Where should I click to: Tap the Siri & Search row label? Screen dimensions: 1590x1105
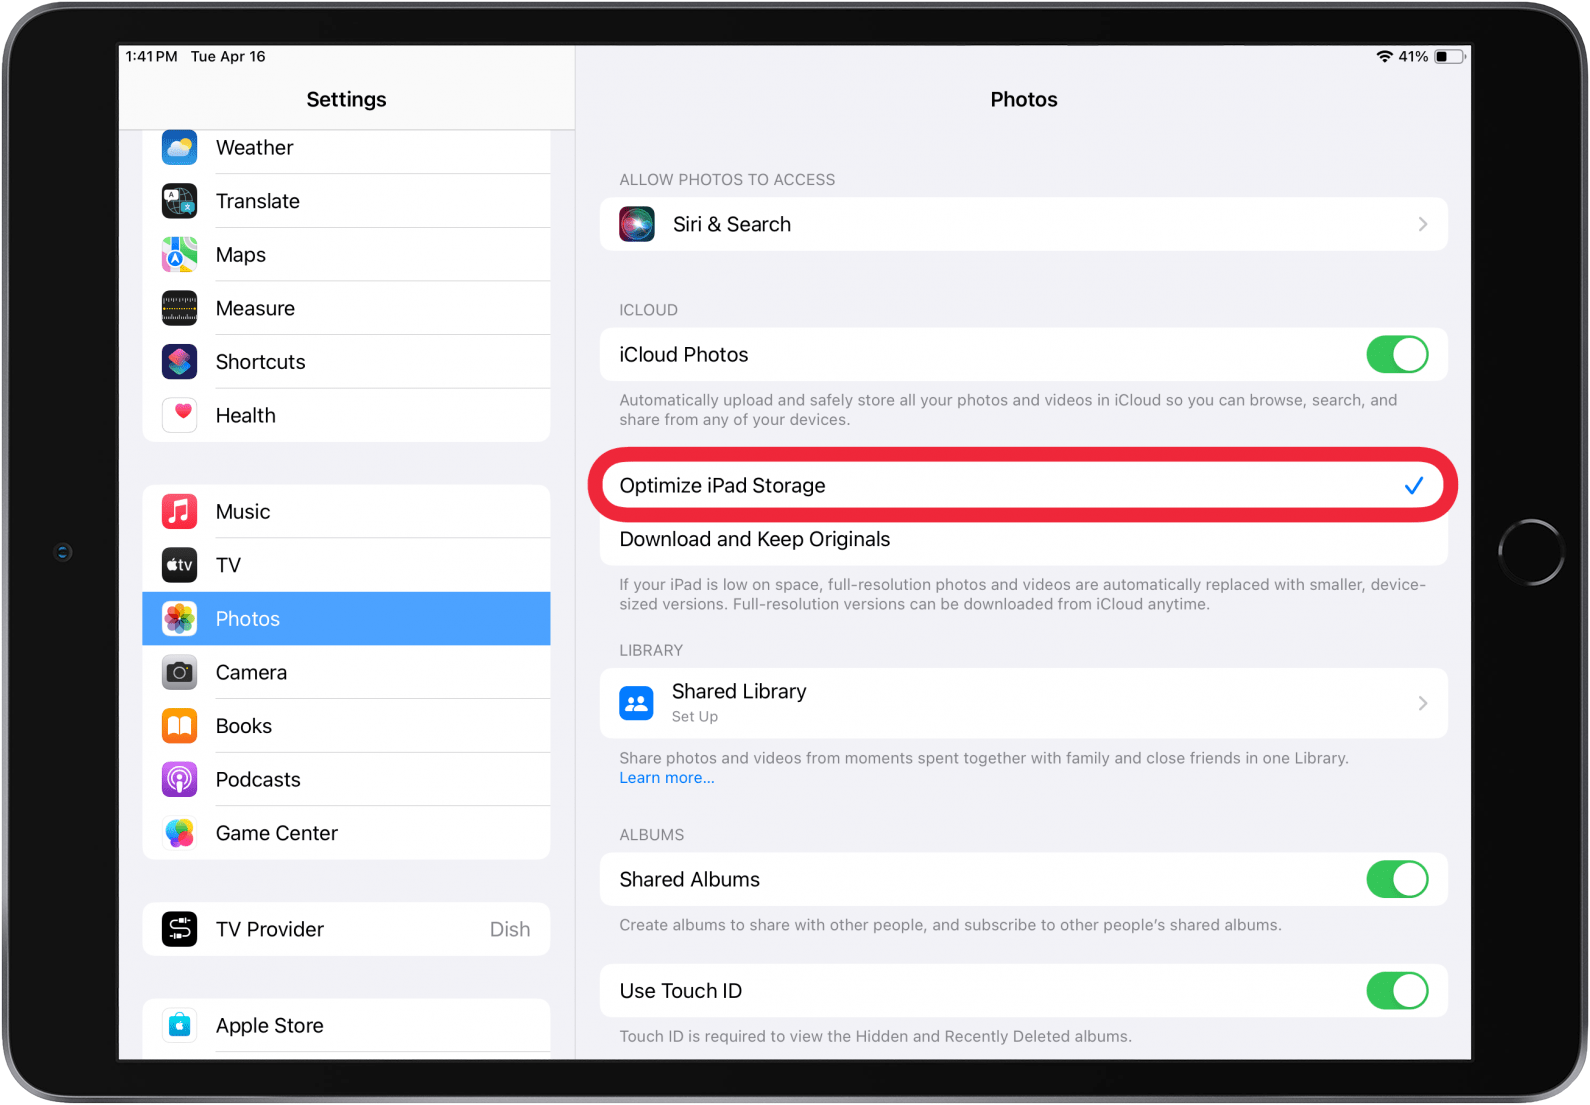click(732, 224)
